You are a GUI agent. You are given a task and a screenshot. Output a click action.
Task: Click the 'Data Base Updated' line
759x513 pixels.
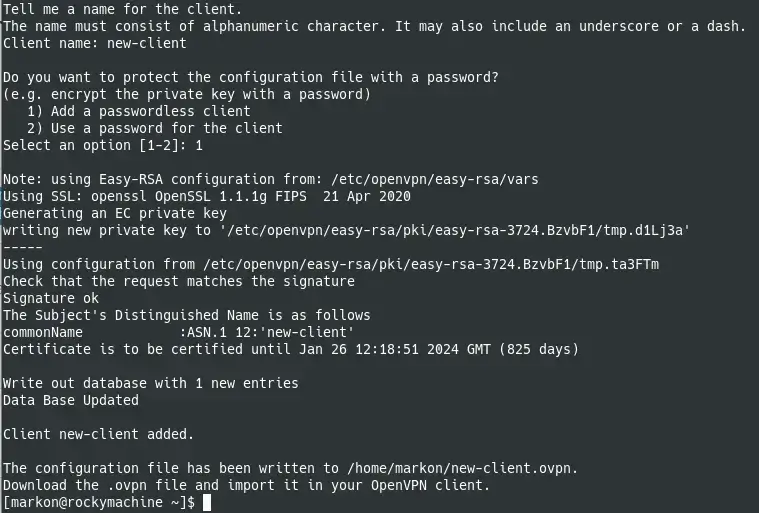(71, 400)
